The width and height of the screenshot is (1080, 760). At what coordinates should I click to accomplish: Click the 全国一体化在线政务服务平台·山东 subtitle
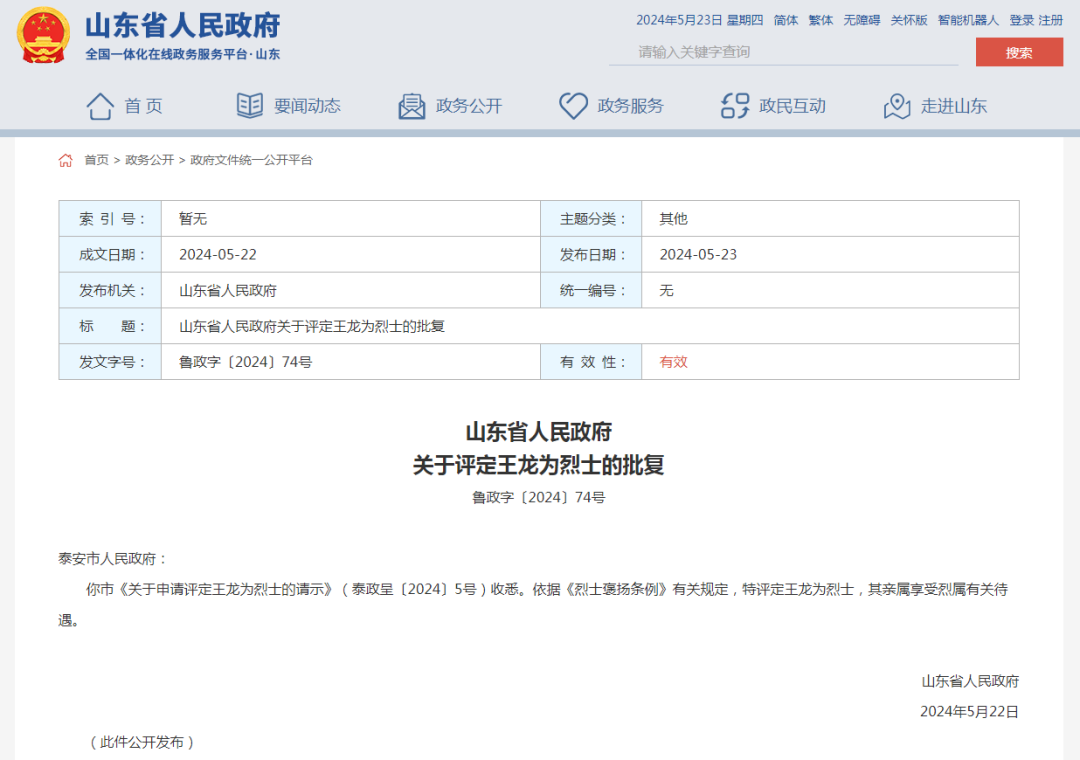[x=183, y=54]
